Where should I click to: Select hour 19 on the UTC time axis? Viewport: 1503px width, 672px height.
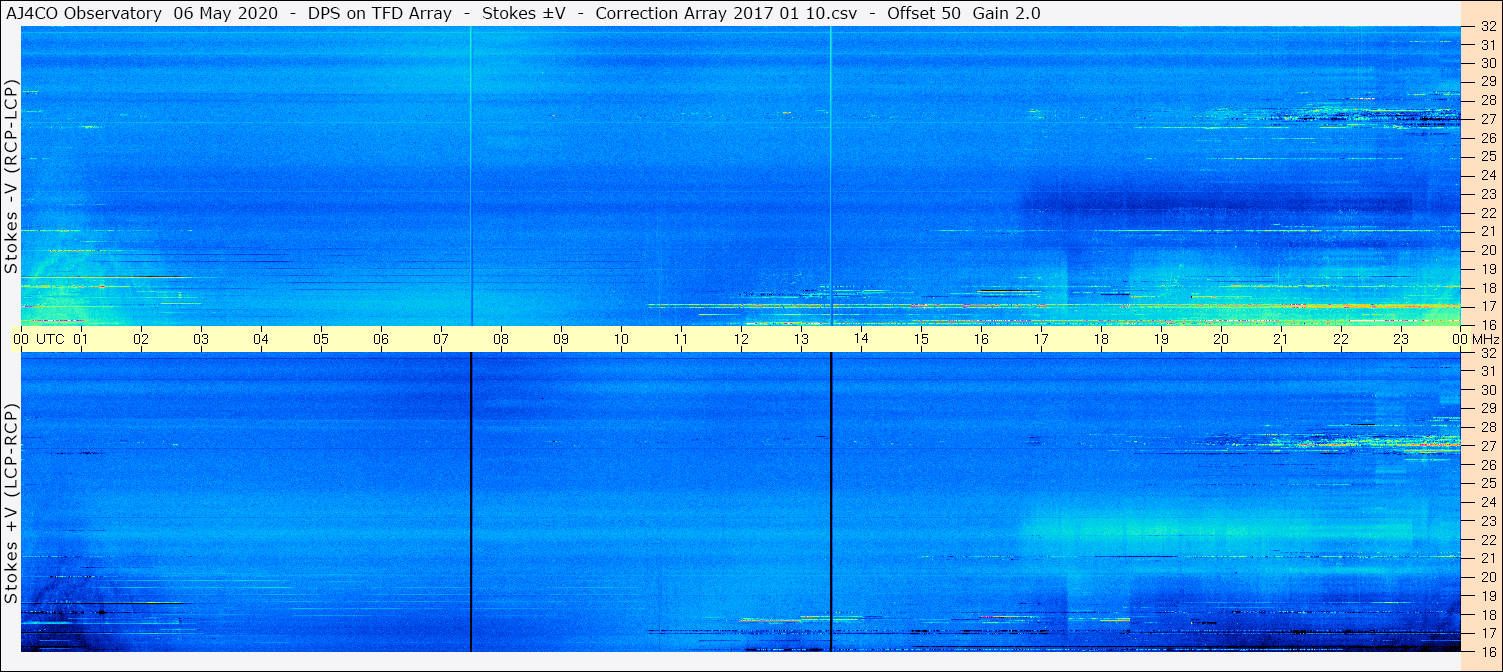[1161, 339]
